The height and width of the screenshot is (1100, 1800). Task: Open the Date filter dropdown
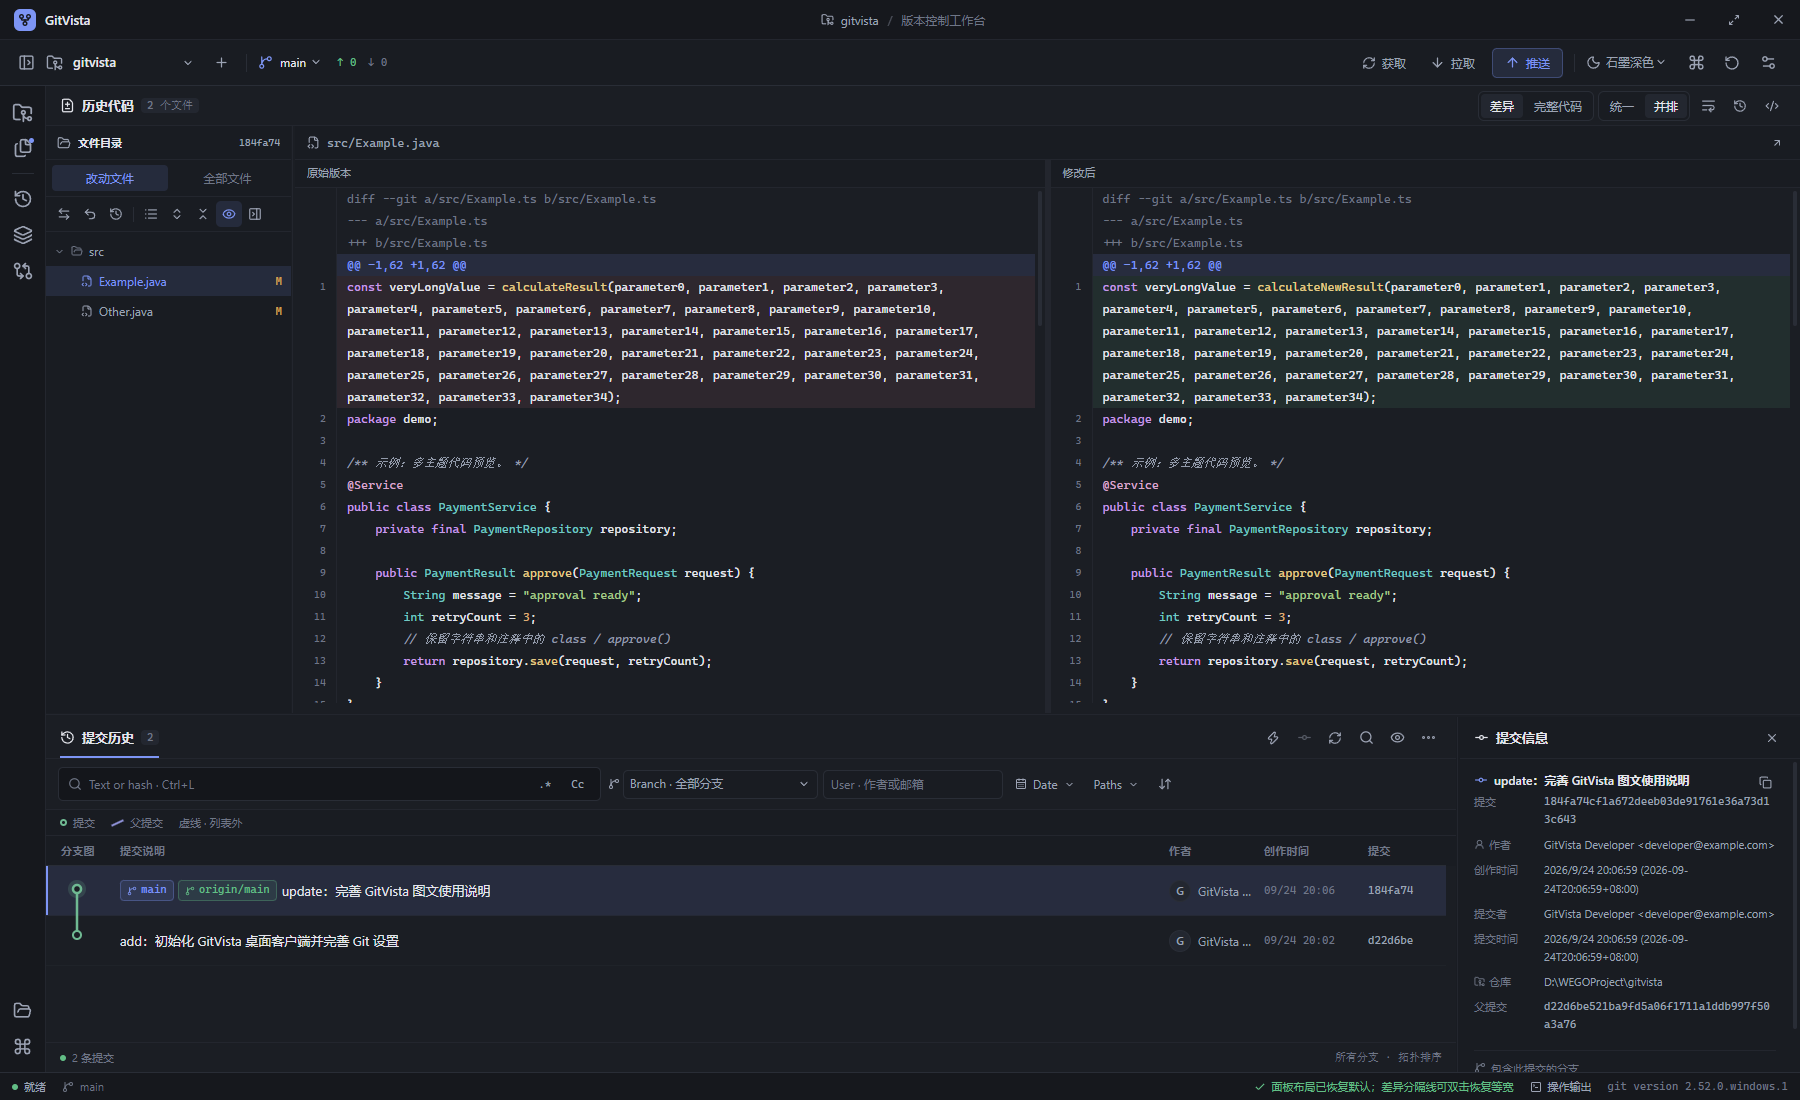(x=1044, y=784)
